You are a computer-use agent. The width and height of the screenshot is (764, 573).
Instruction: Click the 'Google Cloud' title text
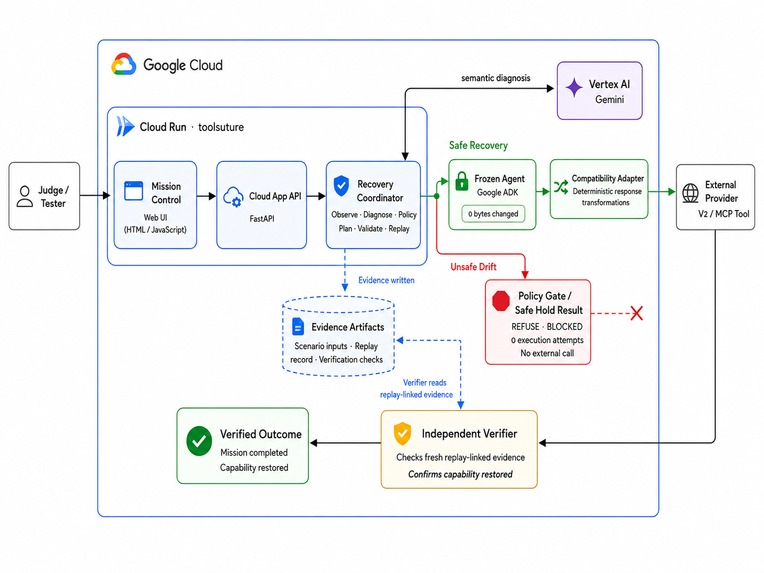(183, 65)
